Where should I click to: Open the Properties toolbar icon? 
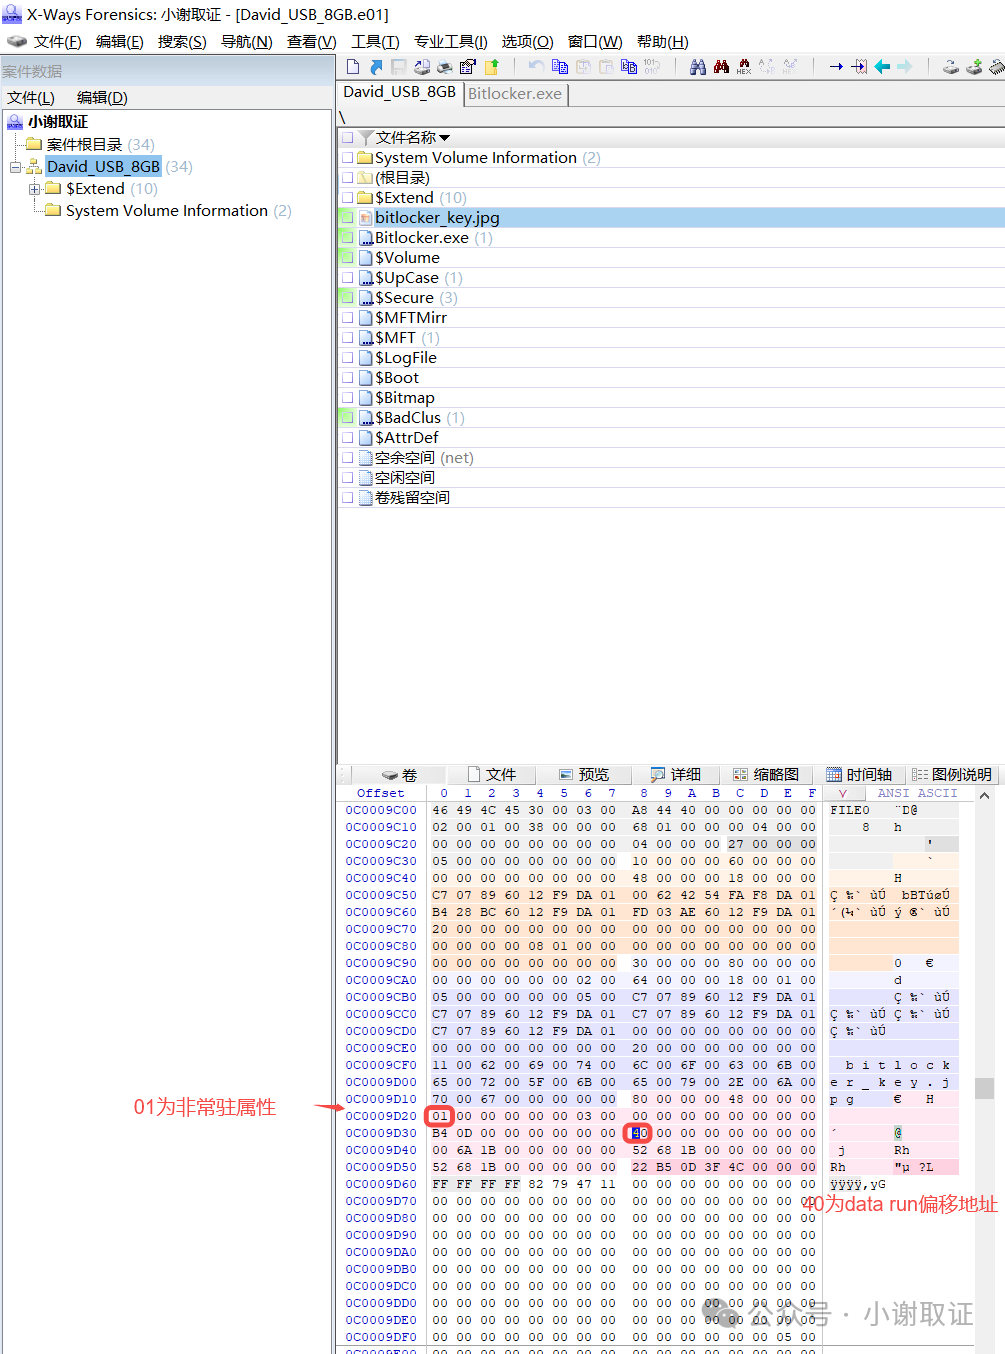point(468,67)
